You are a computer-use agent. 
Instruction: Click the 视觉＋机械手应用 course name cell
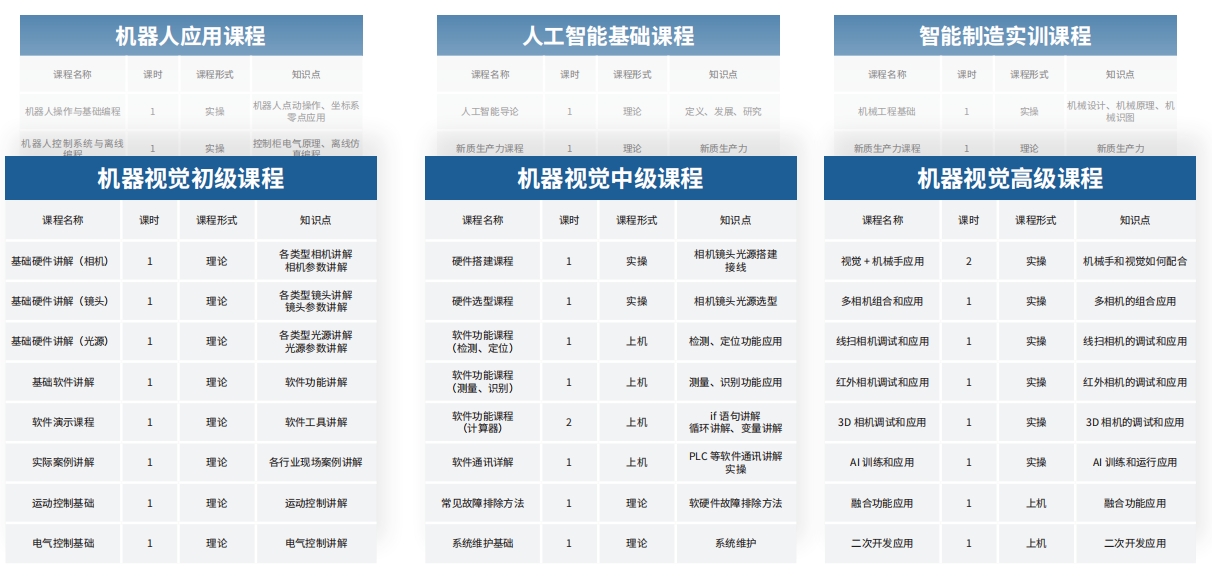point(882,261)
